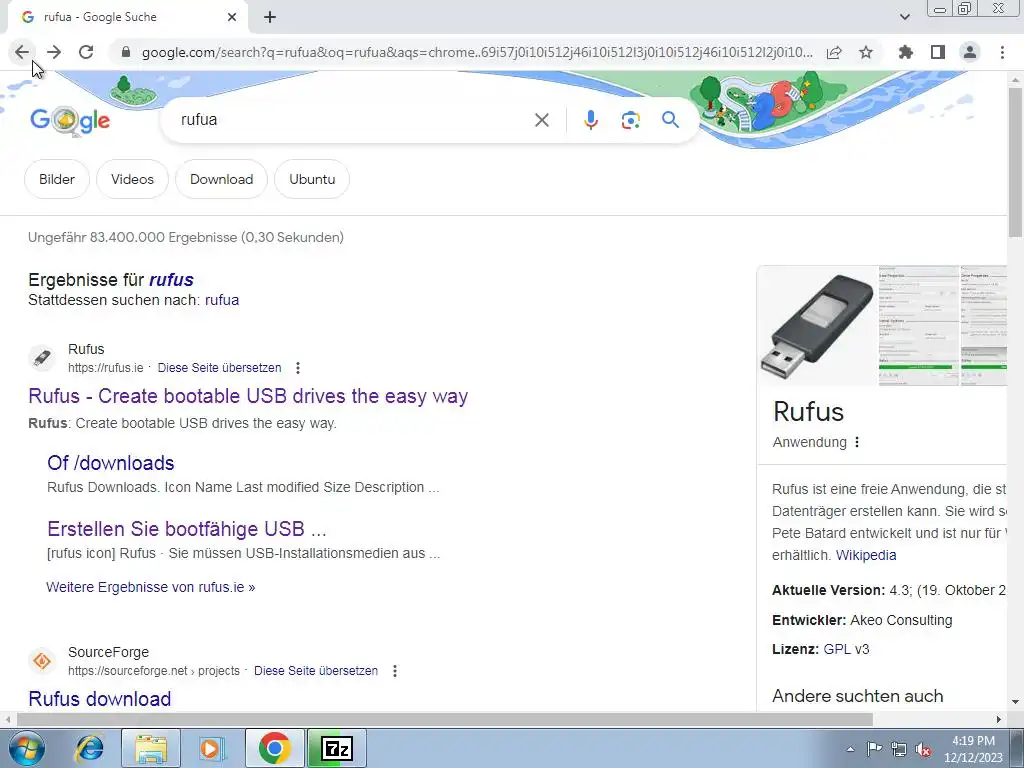Viewport: 1024px width, 768px height.
Task: Open site info via the padlock icon
Action: (126, 52)
